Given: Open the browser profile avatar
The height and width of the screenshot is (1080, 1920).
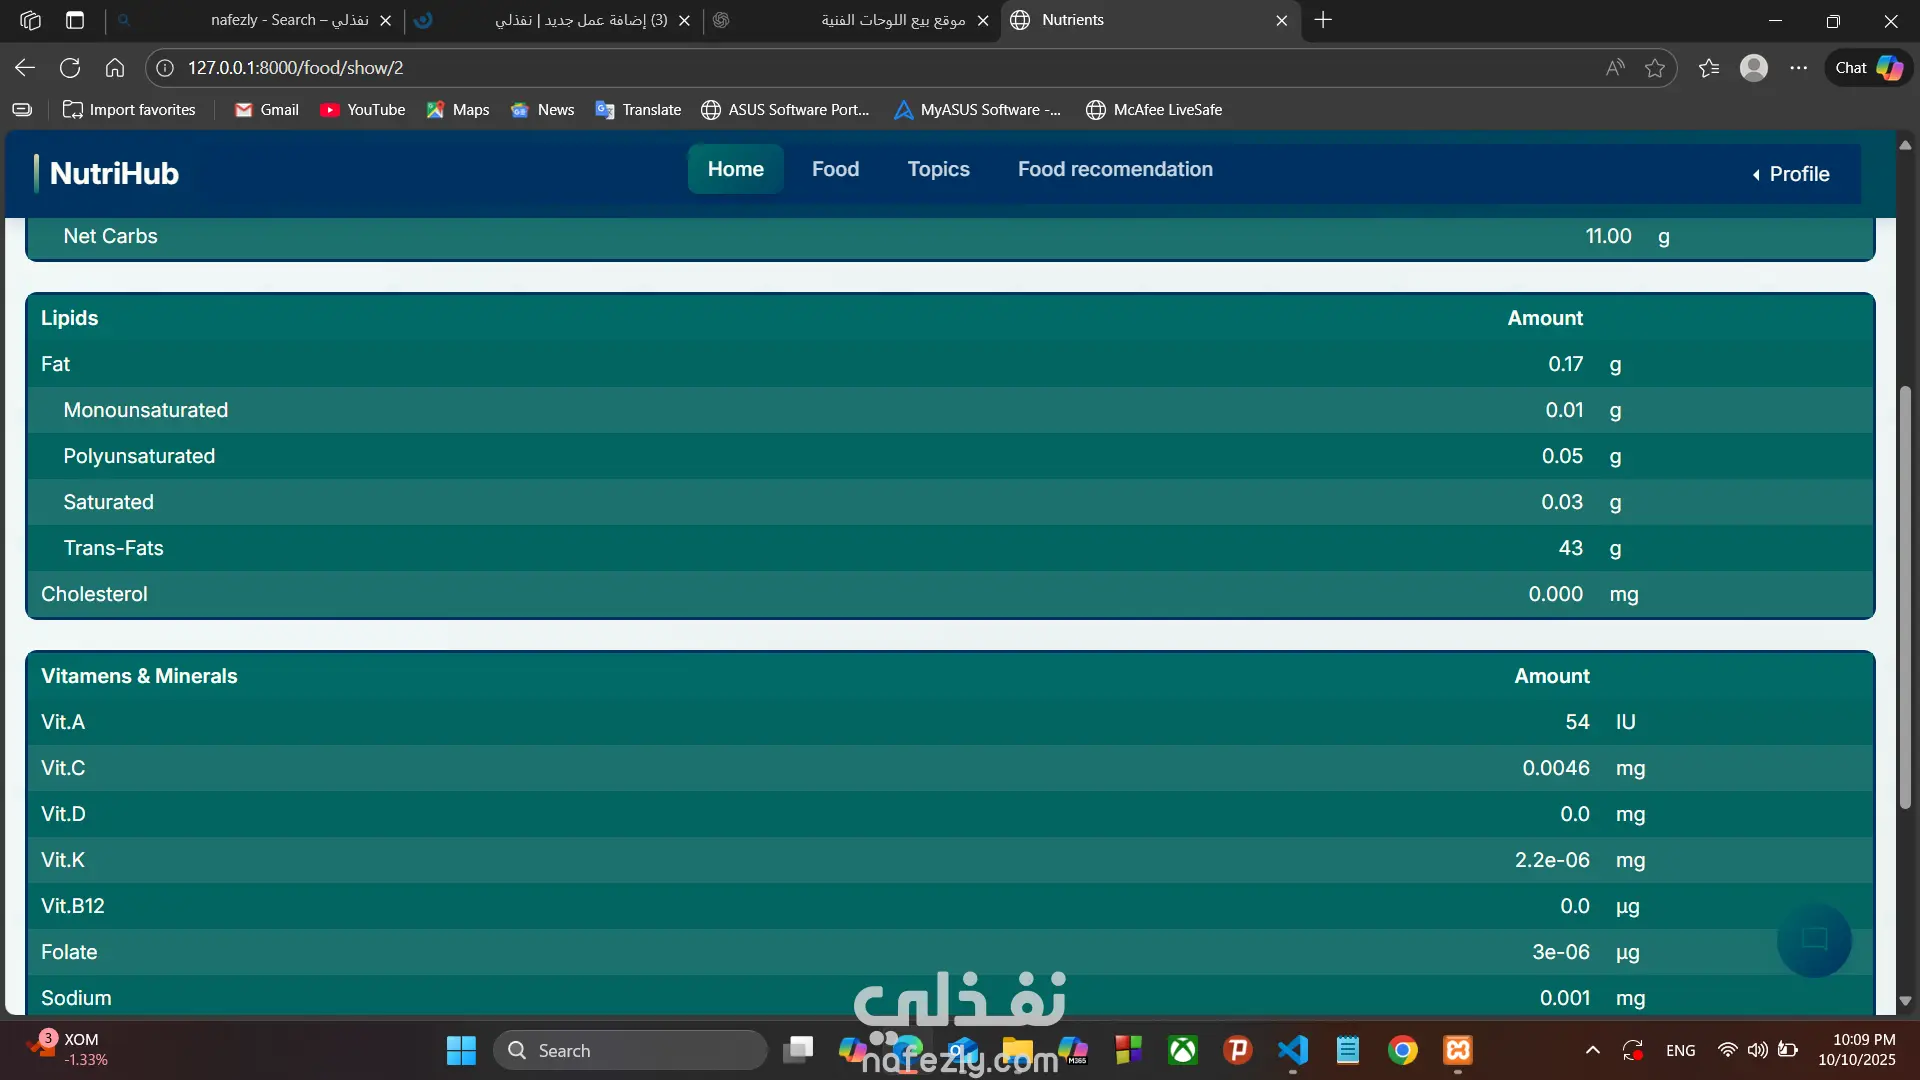Looking at the screenshot, I should point(1753,68).
